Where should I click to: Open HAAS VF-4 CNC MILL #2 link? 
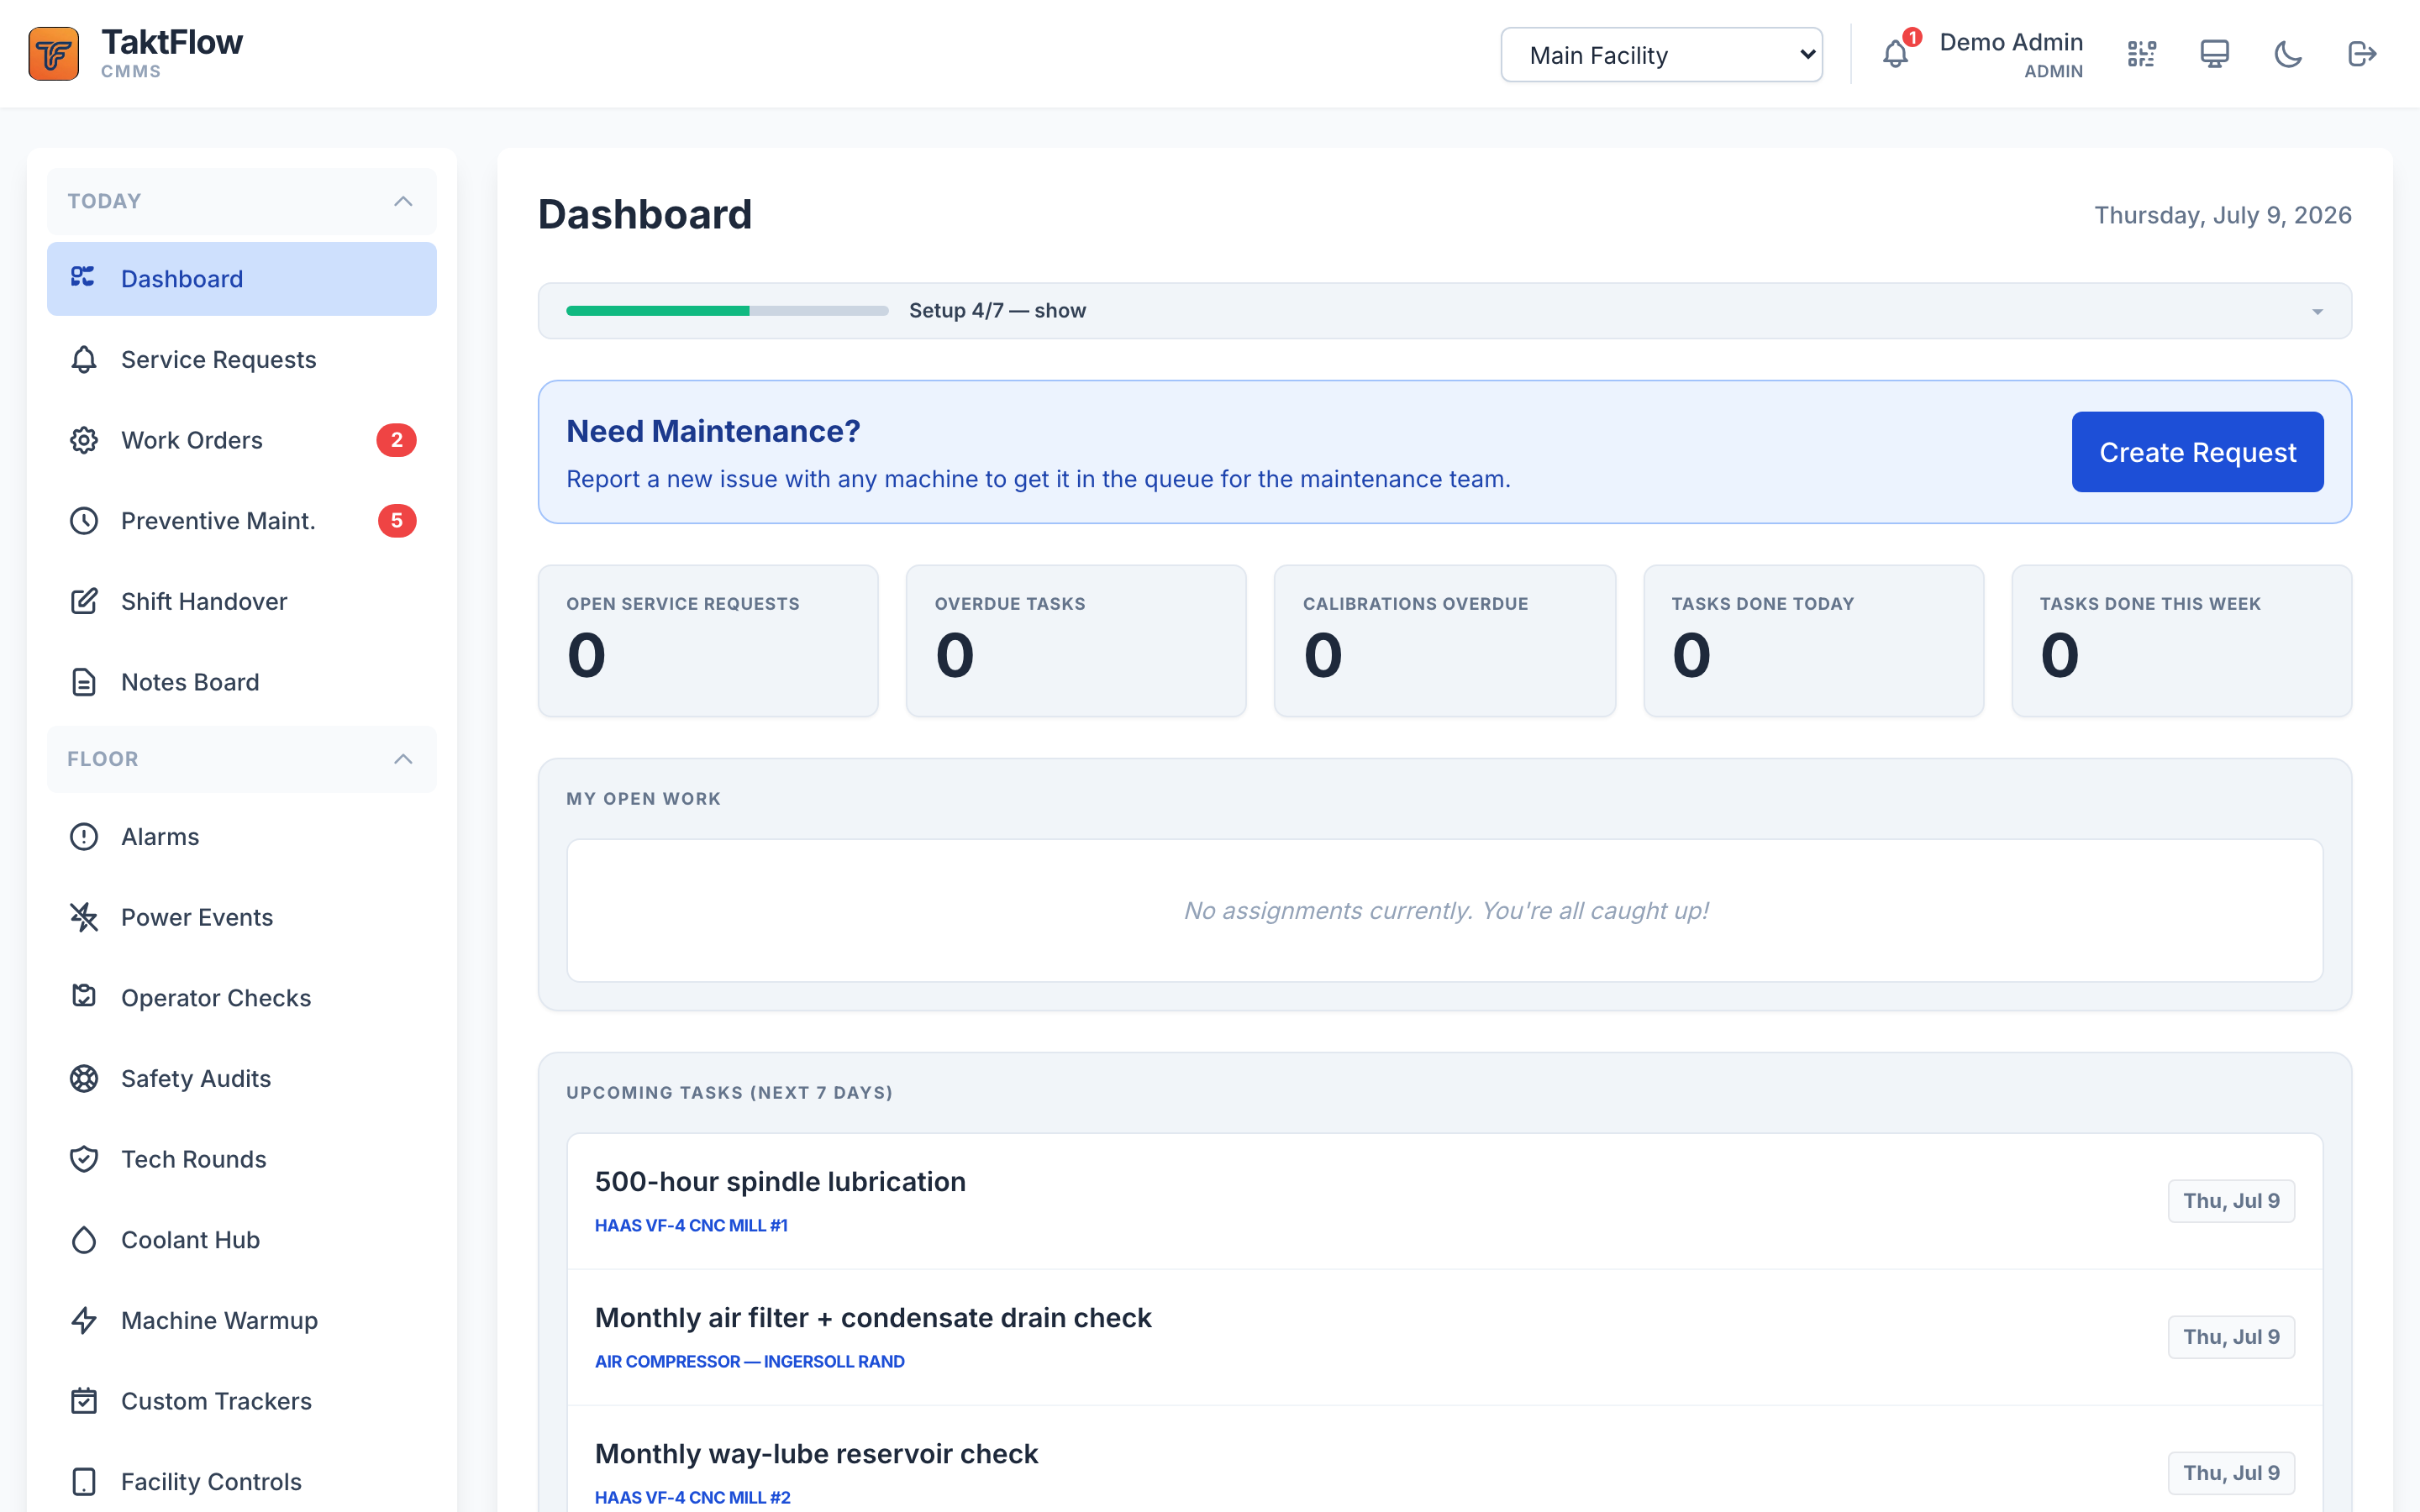[692, 1497]
